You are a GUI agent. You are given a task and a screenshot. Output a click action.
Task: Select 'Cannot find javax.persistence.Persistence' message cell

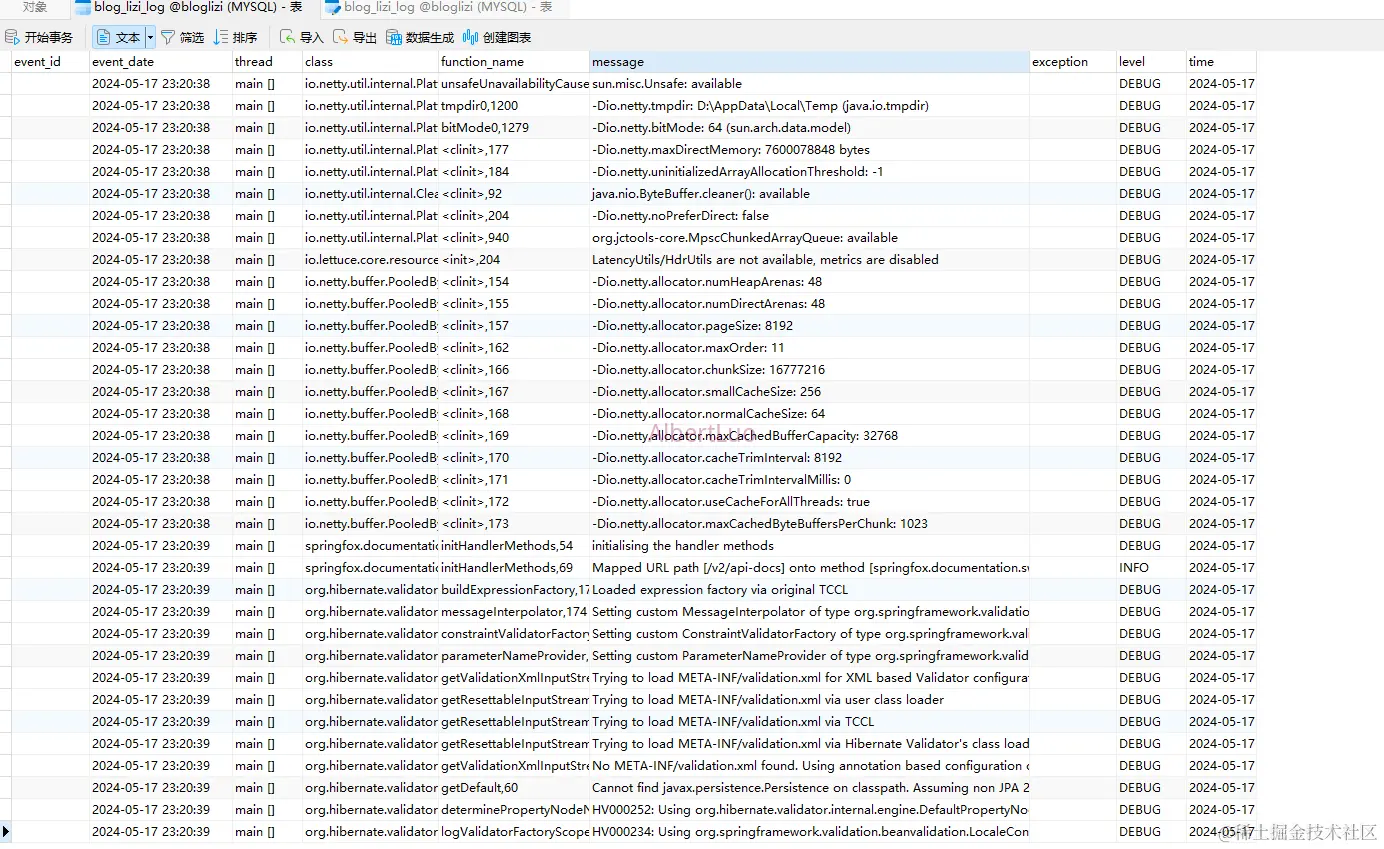click(809, 788)
